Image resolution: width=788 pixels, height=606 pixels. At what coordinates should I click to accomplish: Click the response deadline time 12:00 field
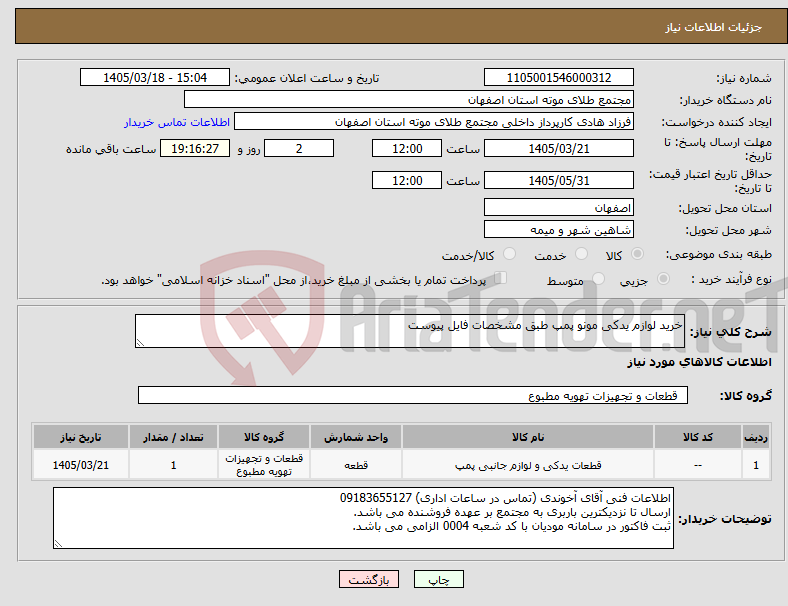pyautogui.click(x=407, y=149)
